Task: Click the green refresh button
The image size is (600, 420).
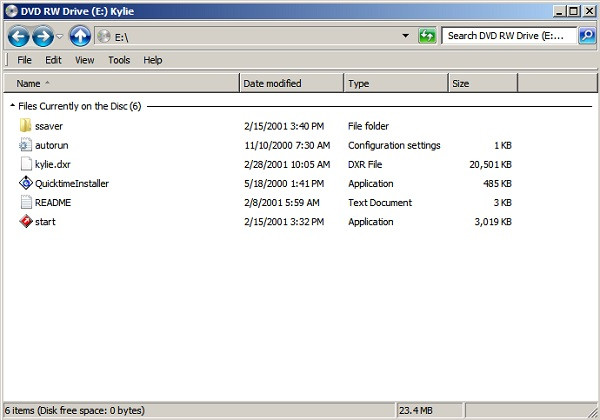Action: pos(427,36)
